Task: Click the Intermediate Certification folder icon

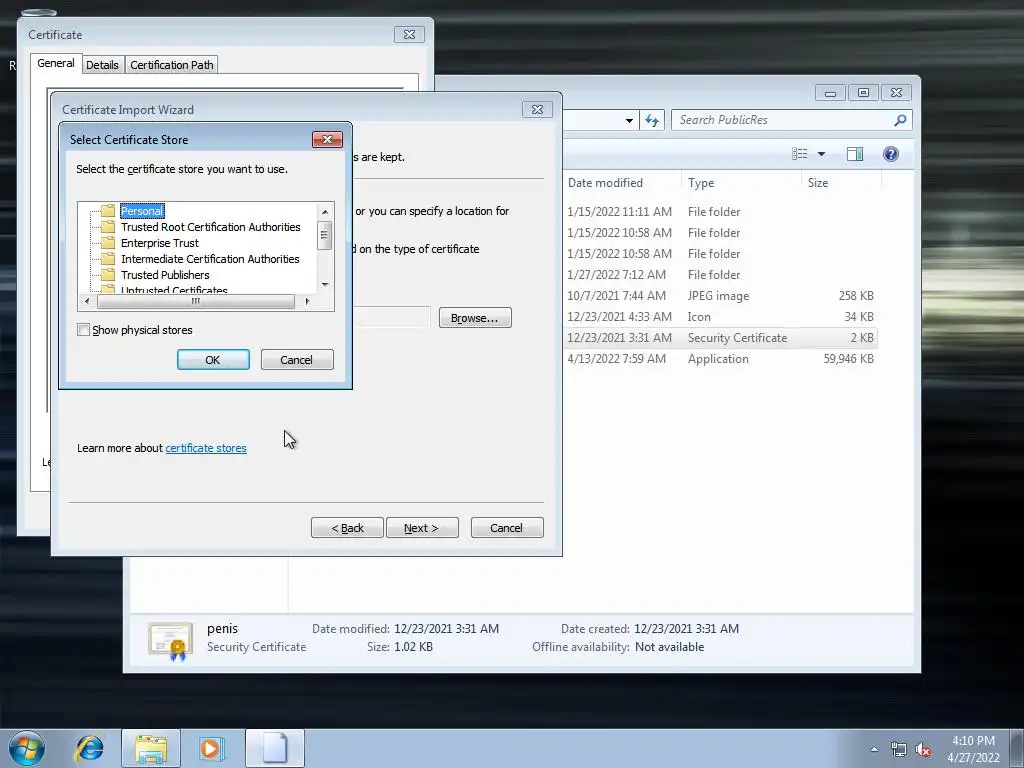Action: click(x=108, y=259)
